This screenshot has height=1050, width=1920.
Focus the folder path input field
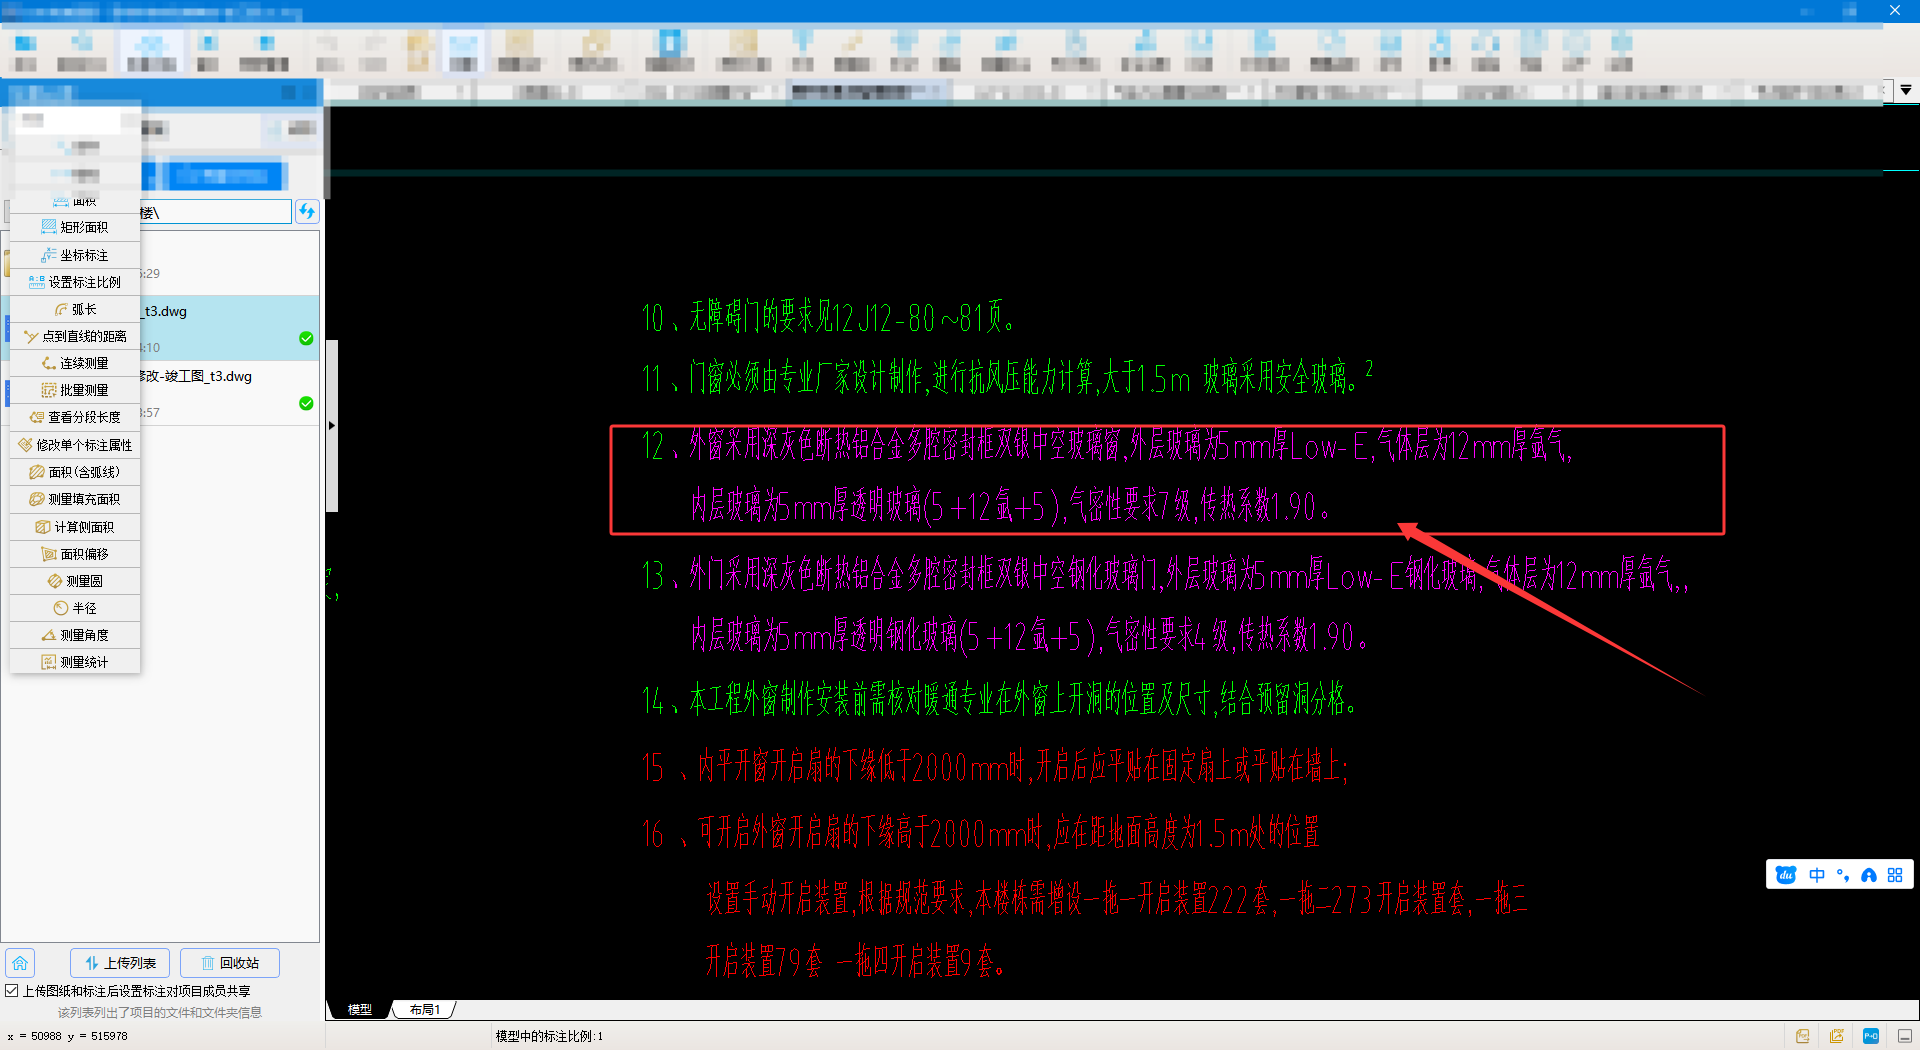(x=214, y=212)
